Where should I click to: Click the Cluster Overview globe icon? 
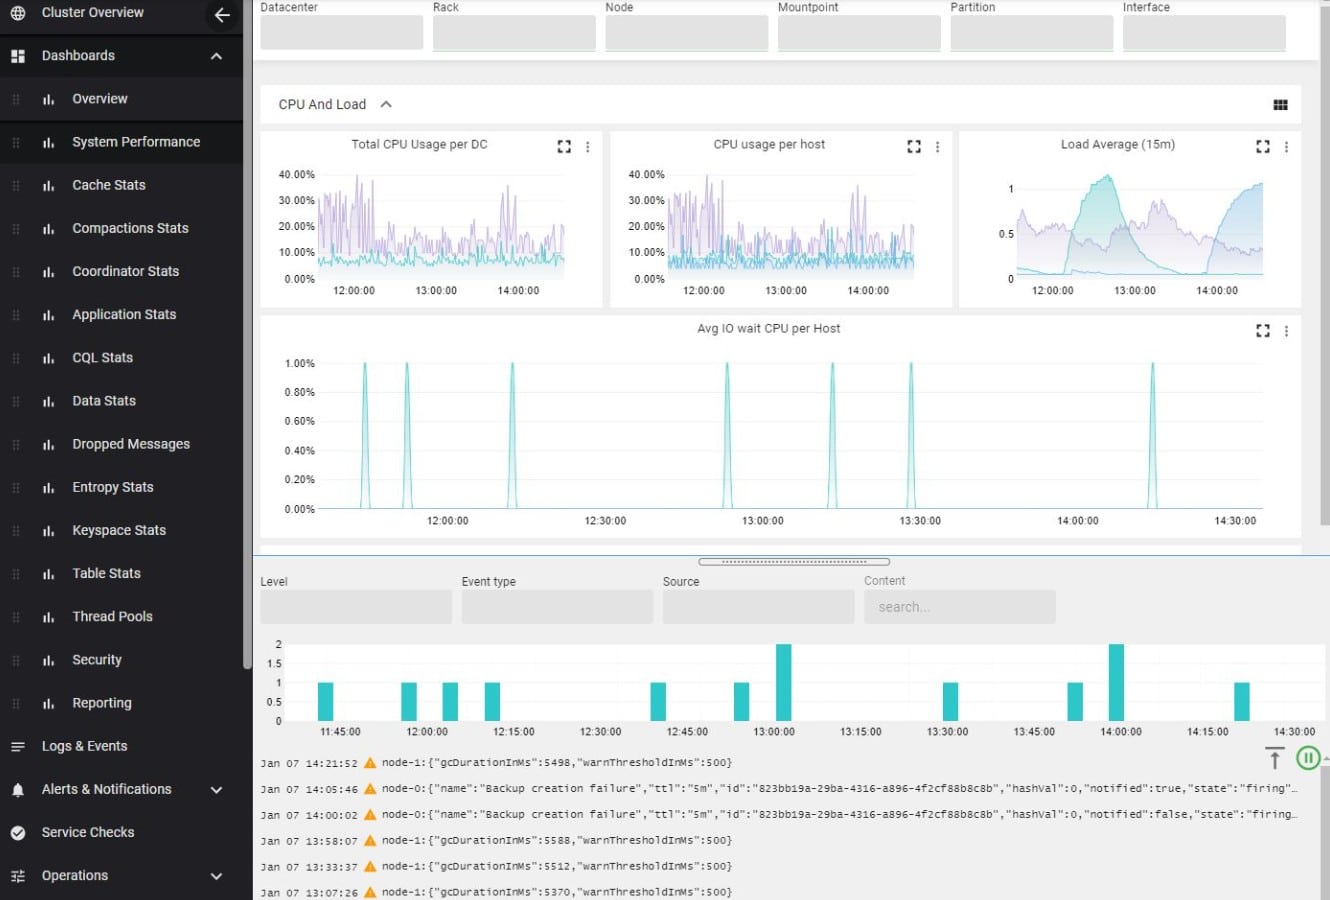(x=16, y=13)
